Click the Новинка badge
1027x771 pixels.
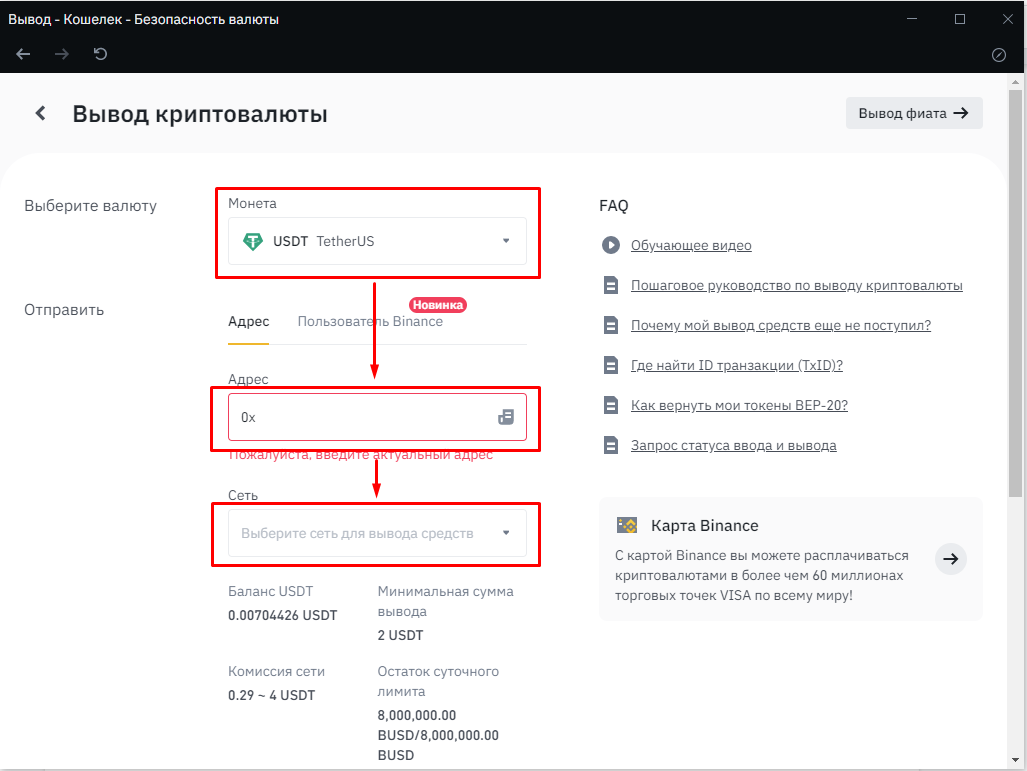[438, 305]
